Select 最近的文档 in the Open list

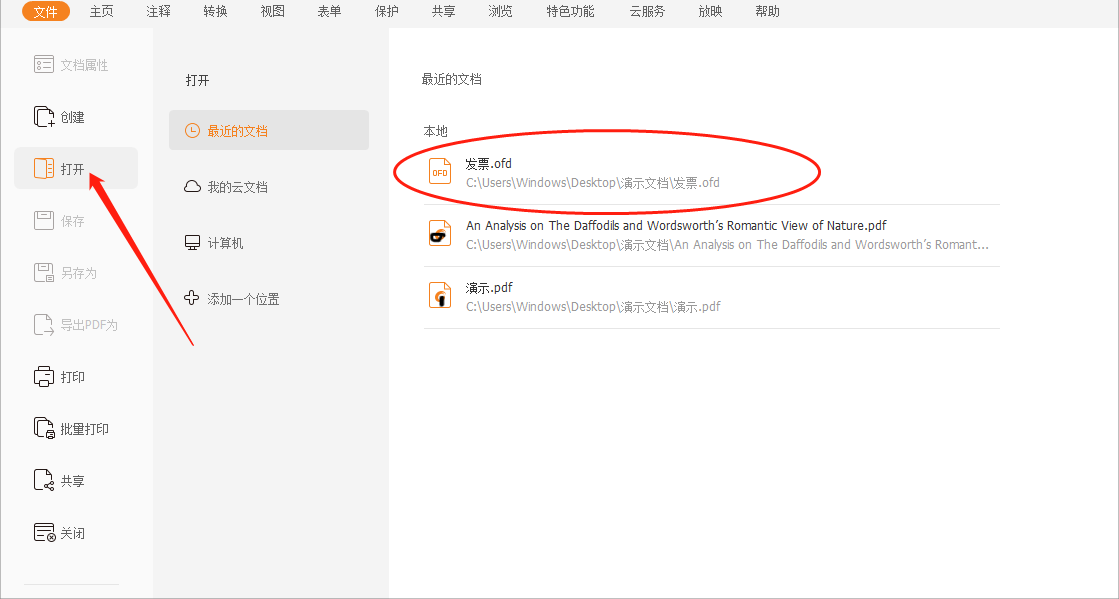tap(239, 129)
